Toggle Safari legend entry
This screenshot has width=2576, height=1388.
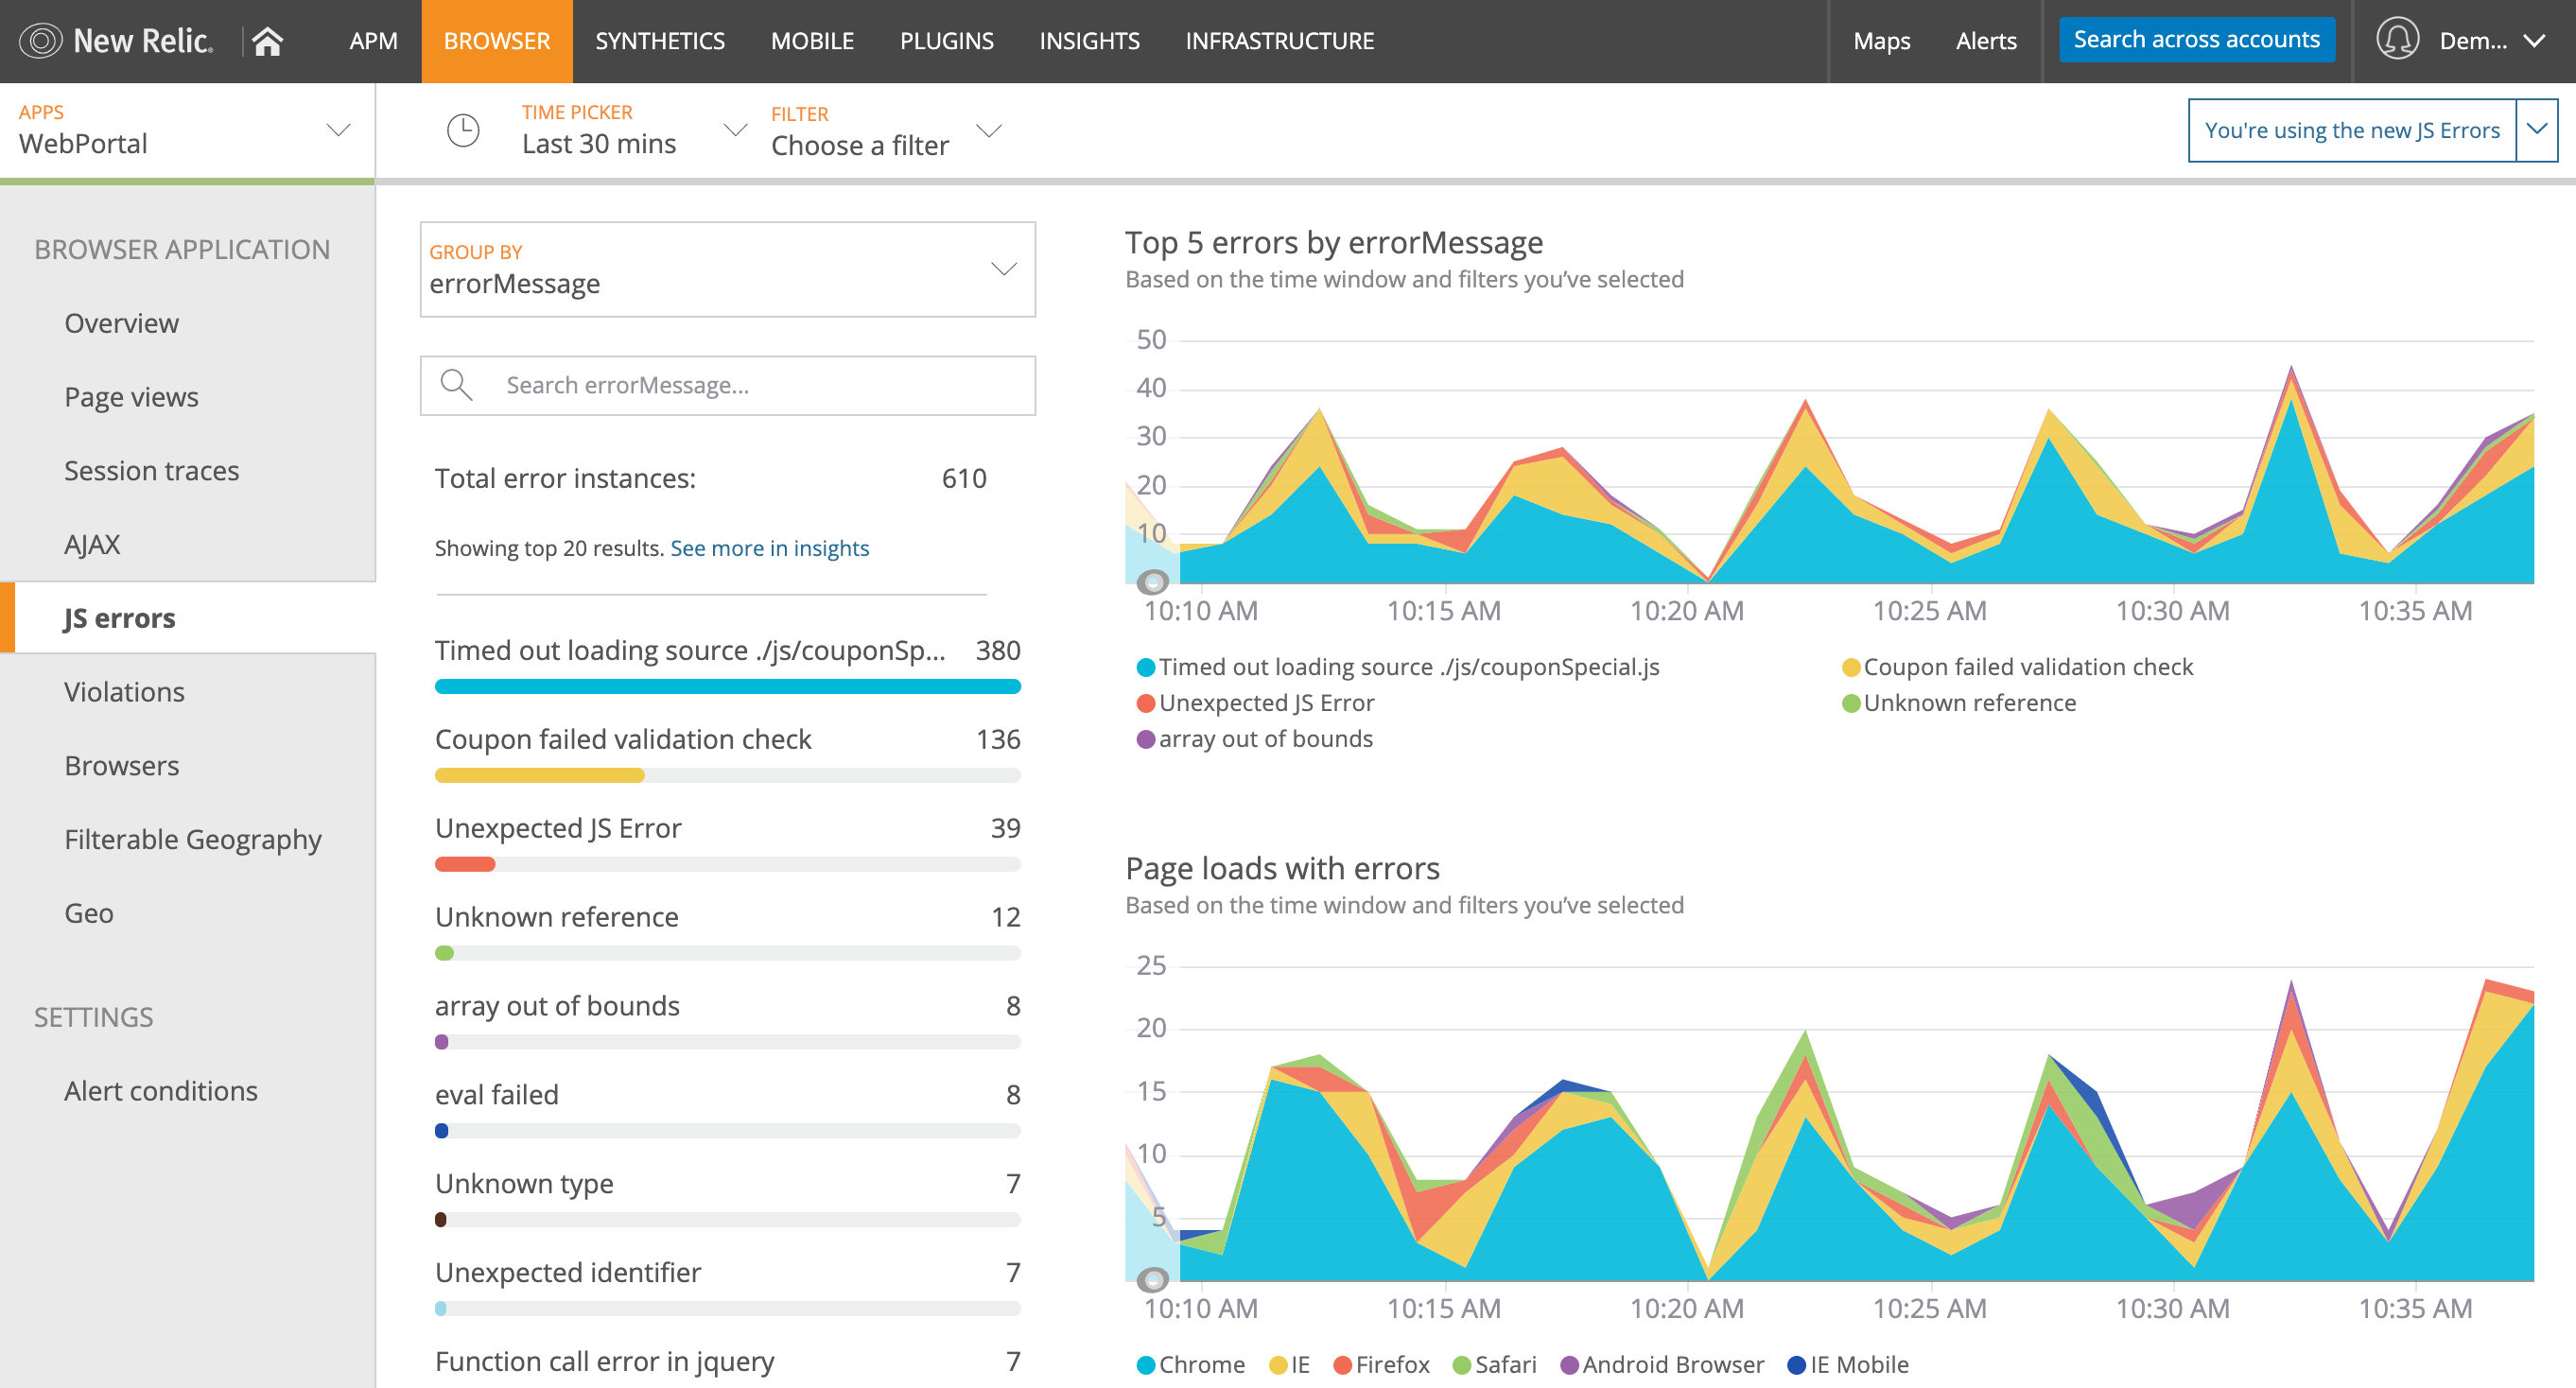(1494, 1364)
